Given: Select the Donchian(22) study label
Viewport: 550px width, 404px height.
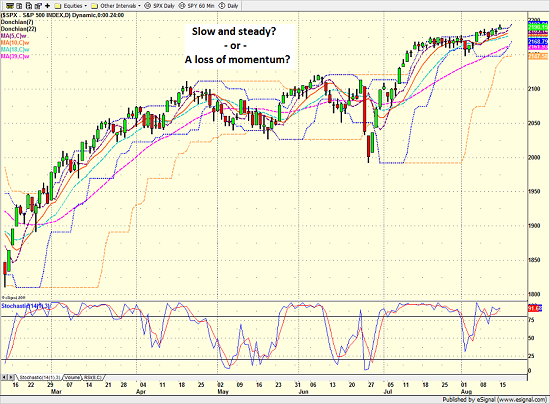Looking at the screenshot, I should pos(18,29).
